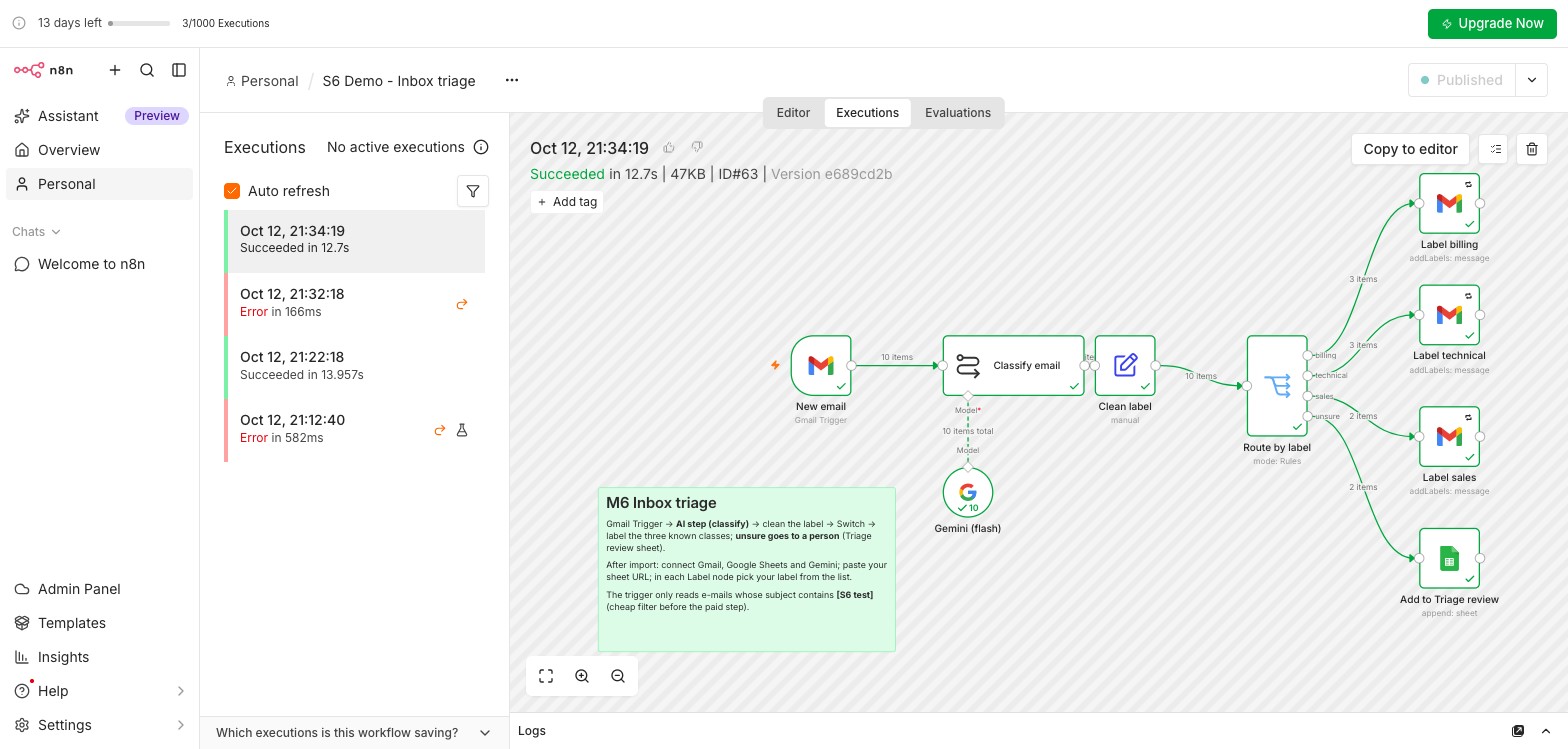Click the 3/1000 Executions text
The height and width of the screenshot is (749, 1568).
(x=226, y=23)
